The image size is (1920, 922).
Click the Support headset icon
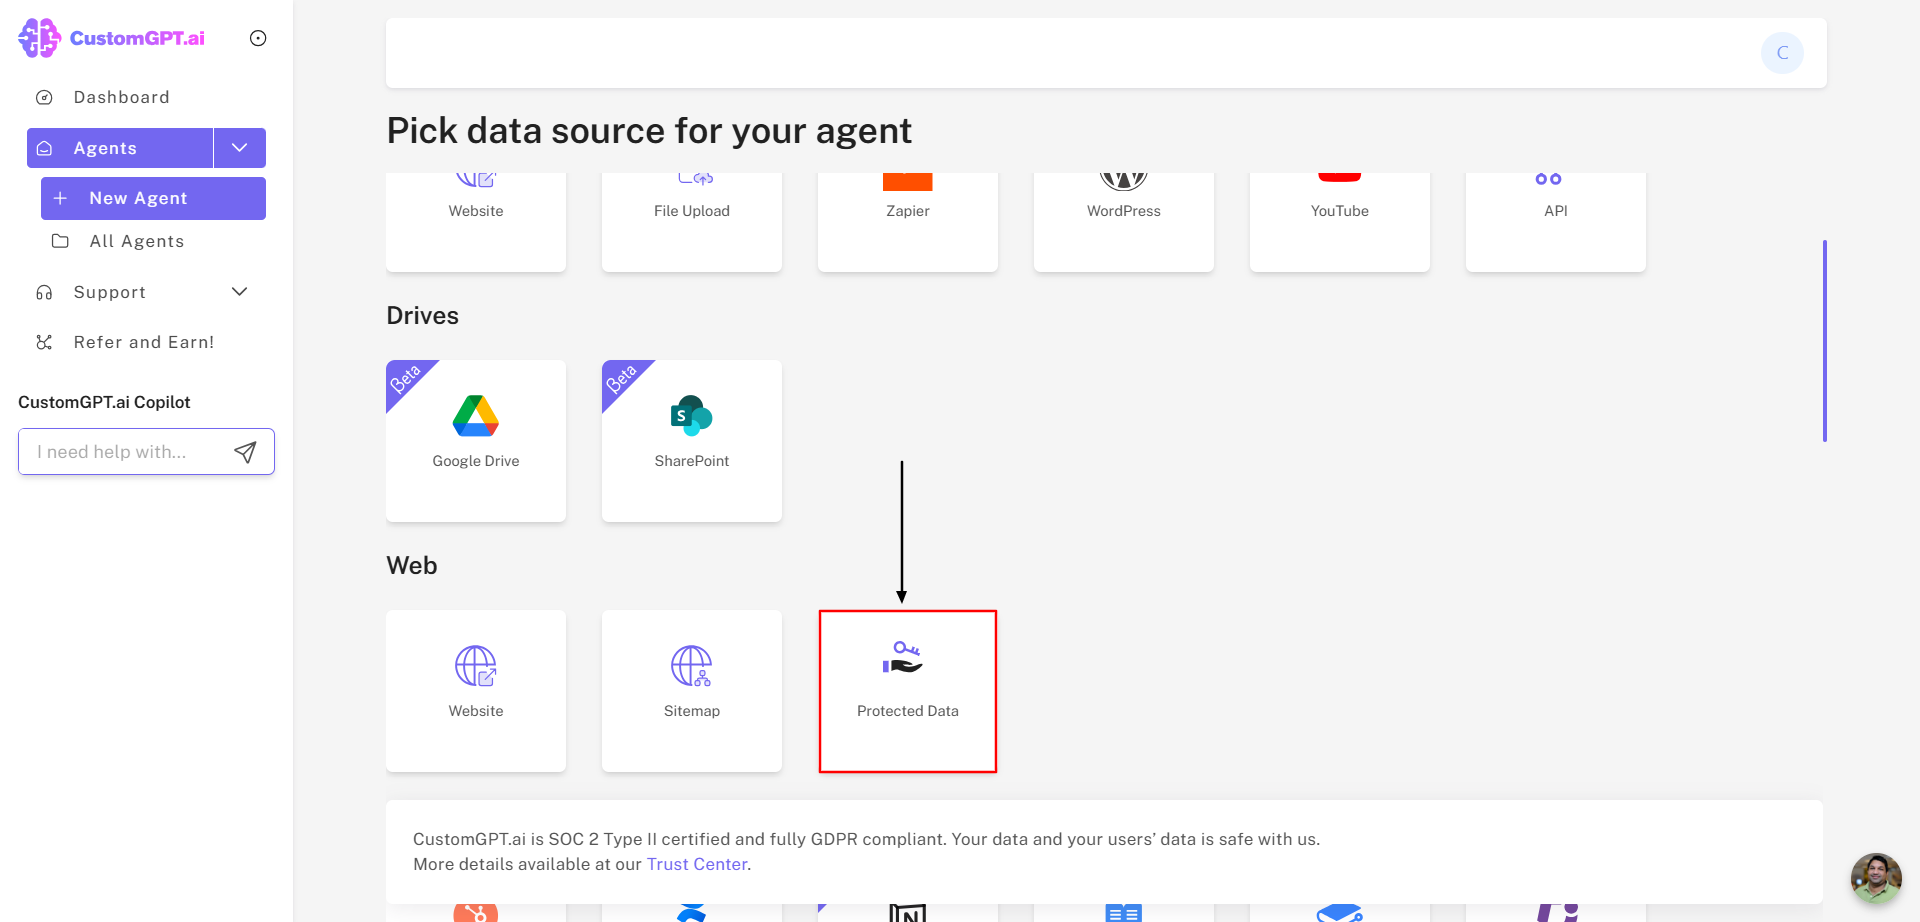[44, 292]
